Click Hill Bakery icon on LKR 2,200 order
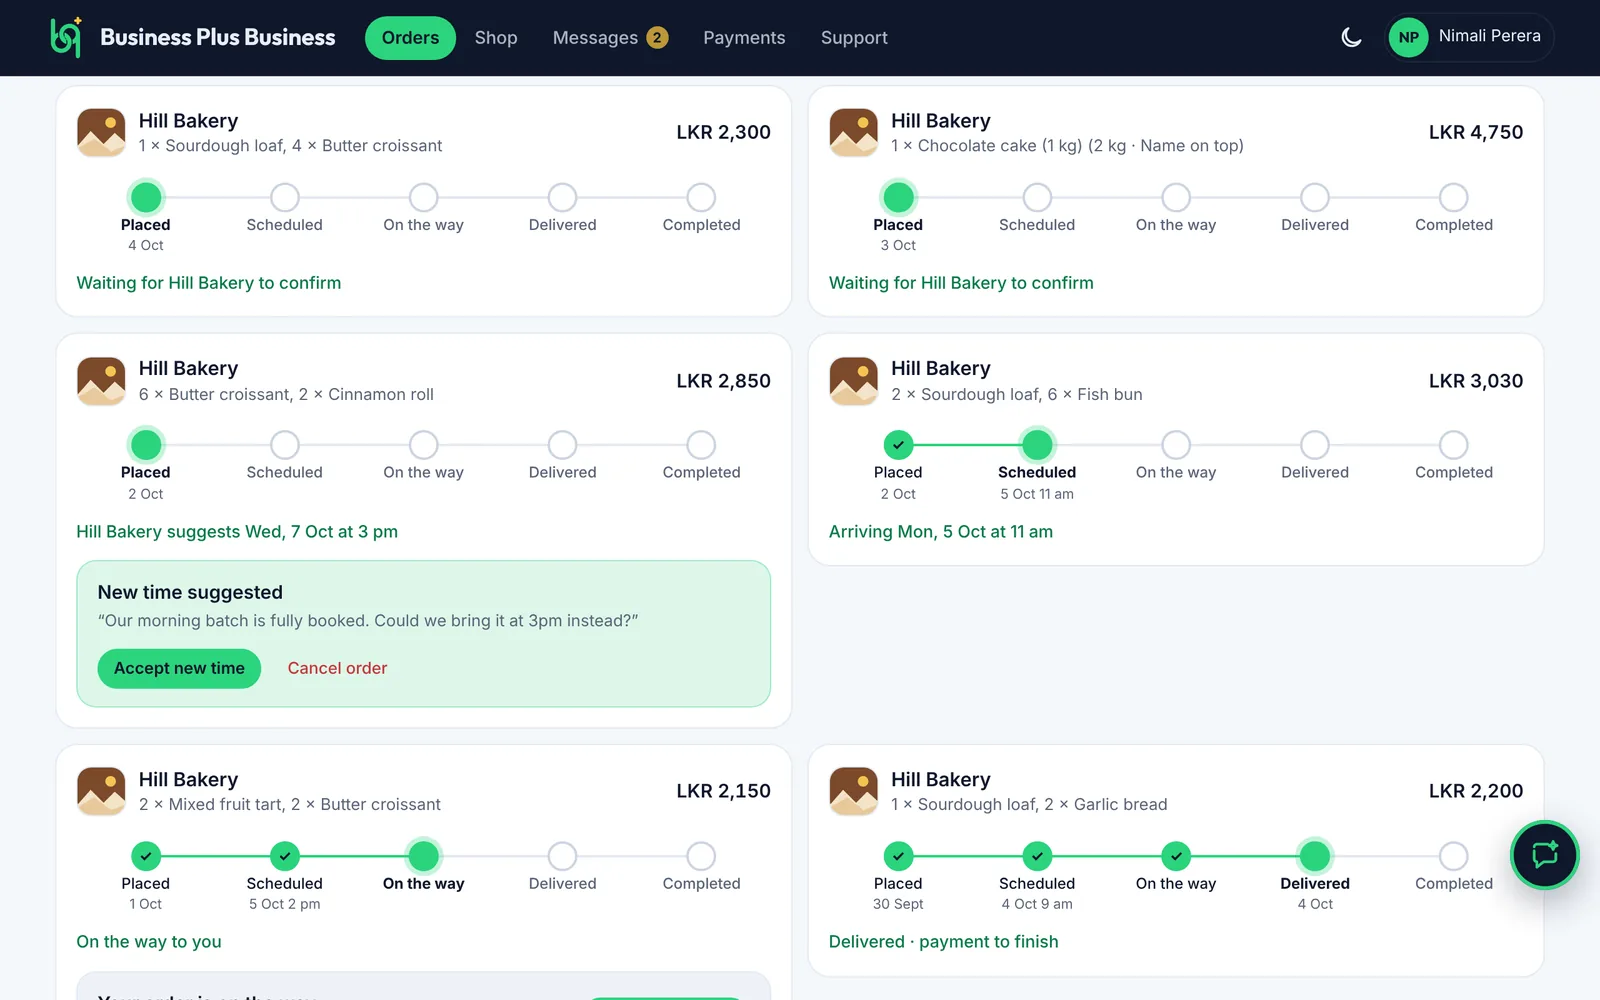Screen dimensions: 1600x1000 pos(854,791)
